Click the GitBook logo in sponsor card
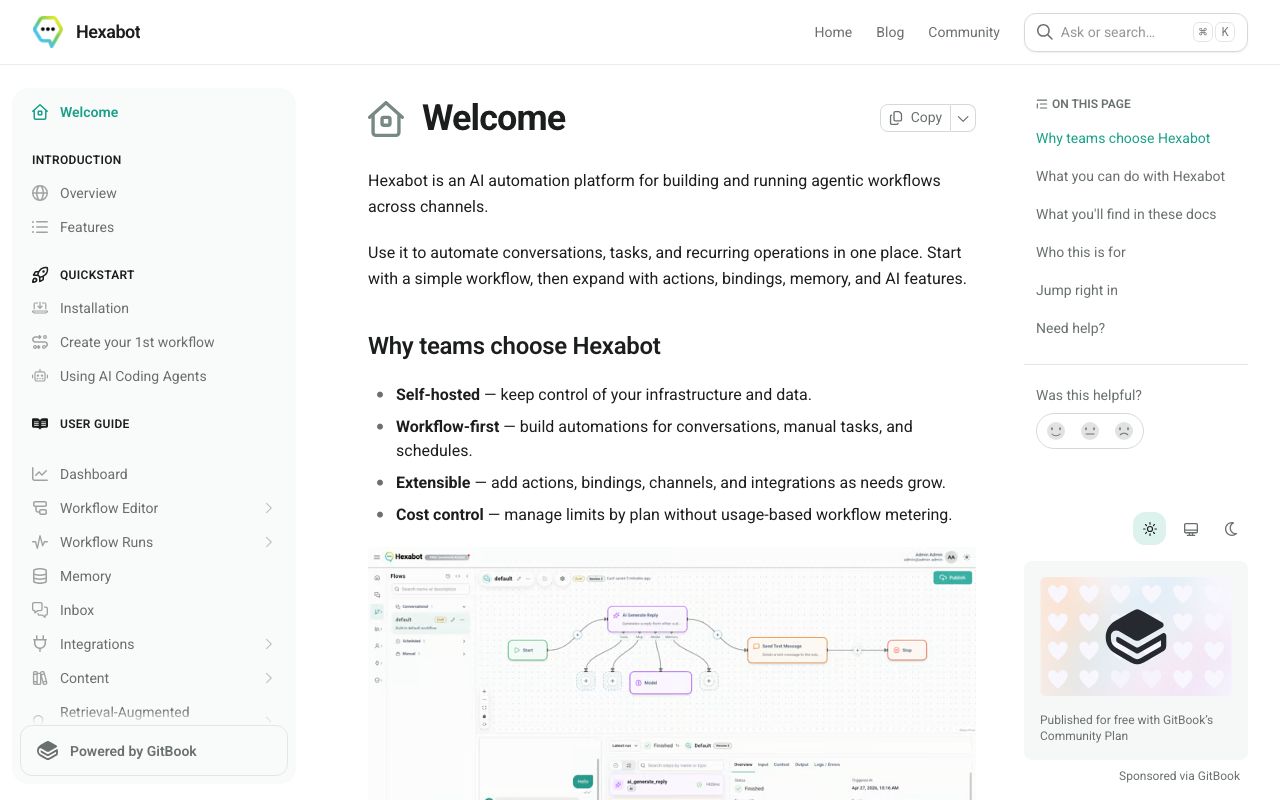 coord(1136,636)
